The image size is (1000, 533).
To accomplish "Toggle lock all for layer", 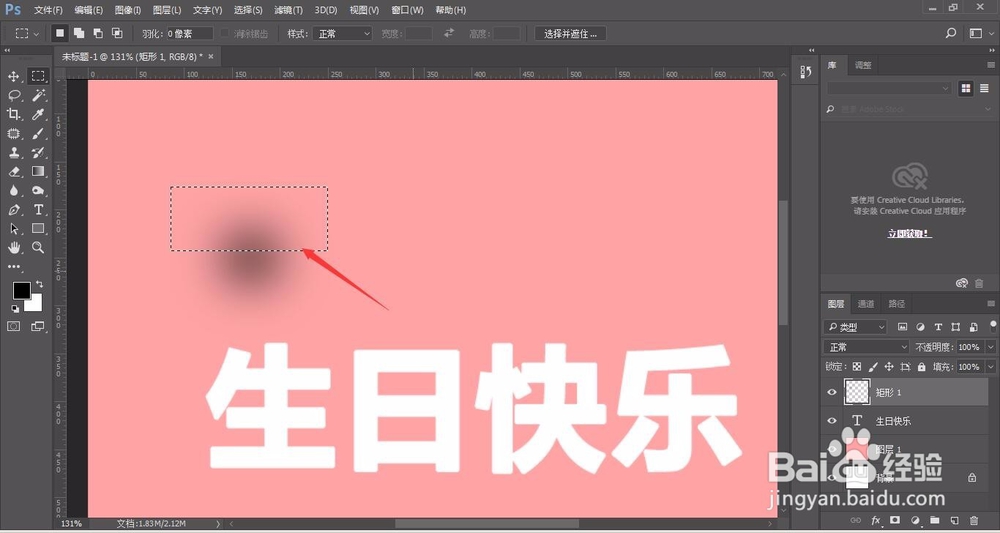I will pos(922,367).
